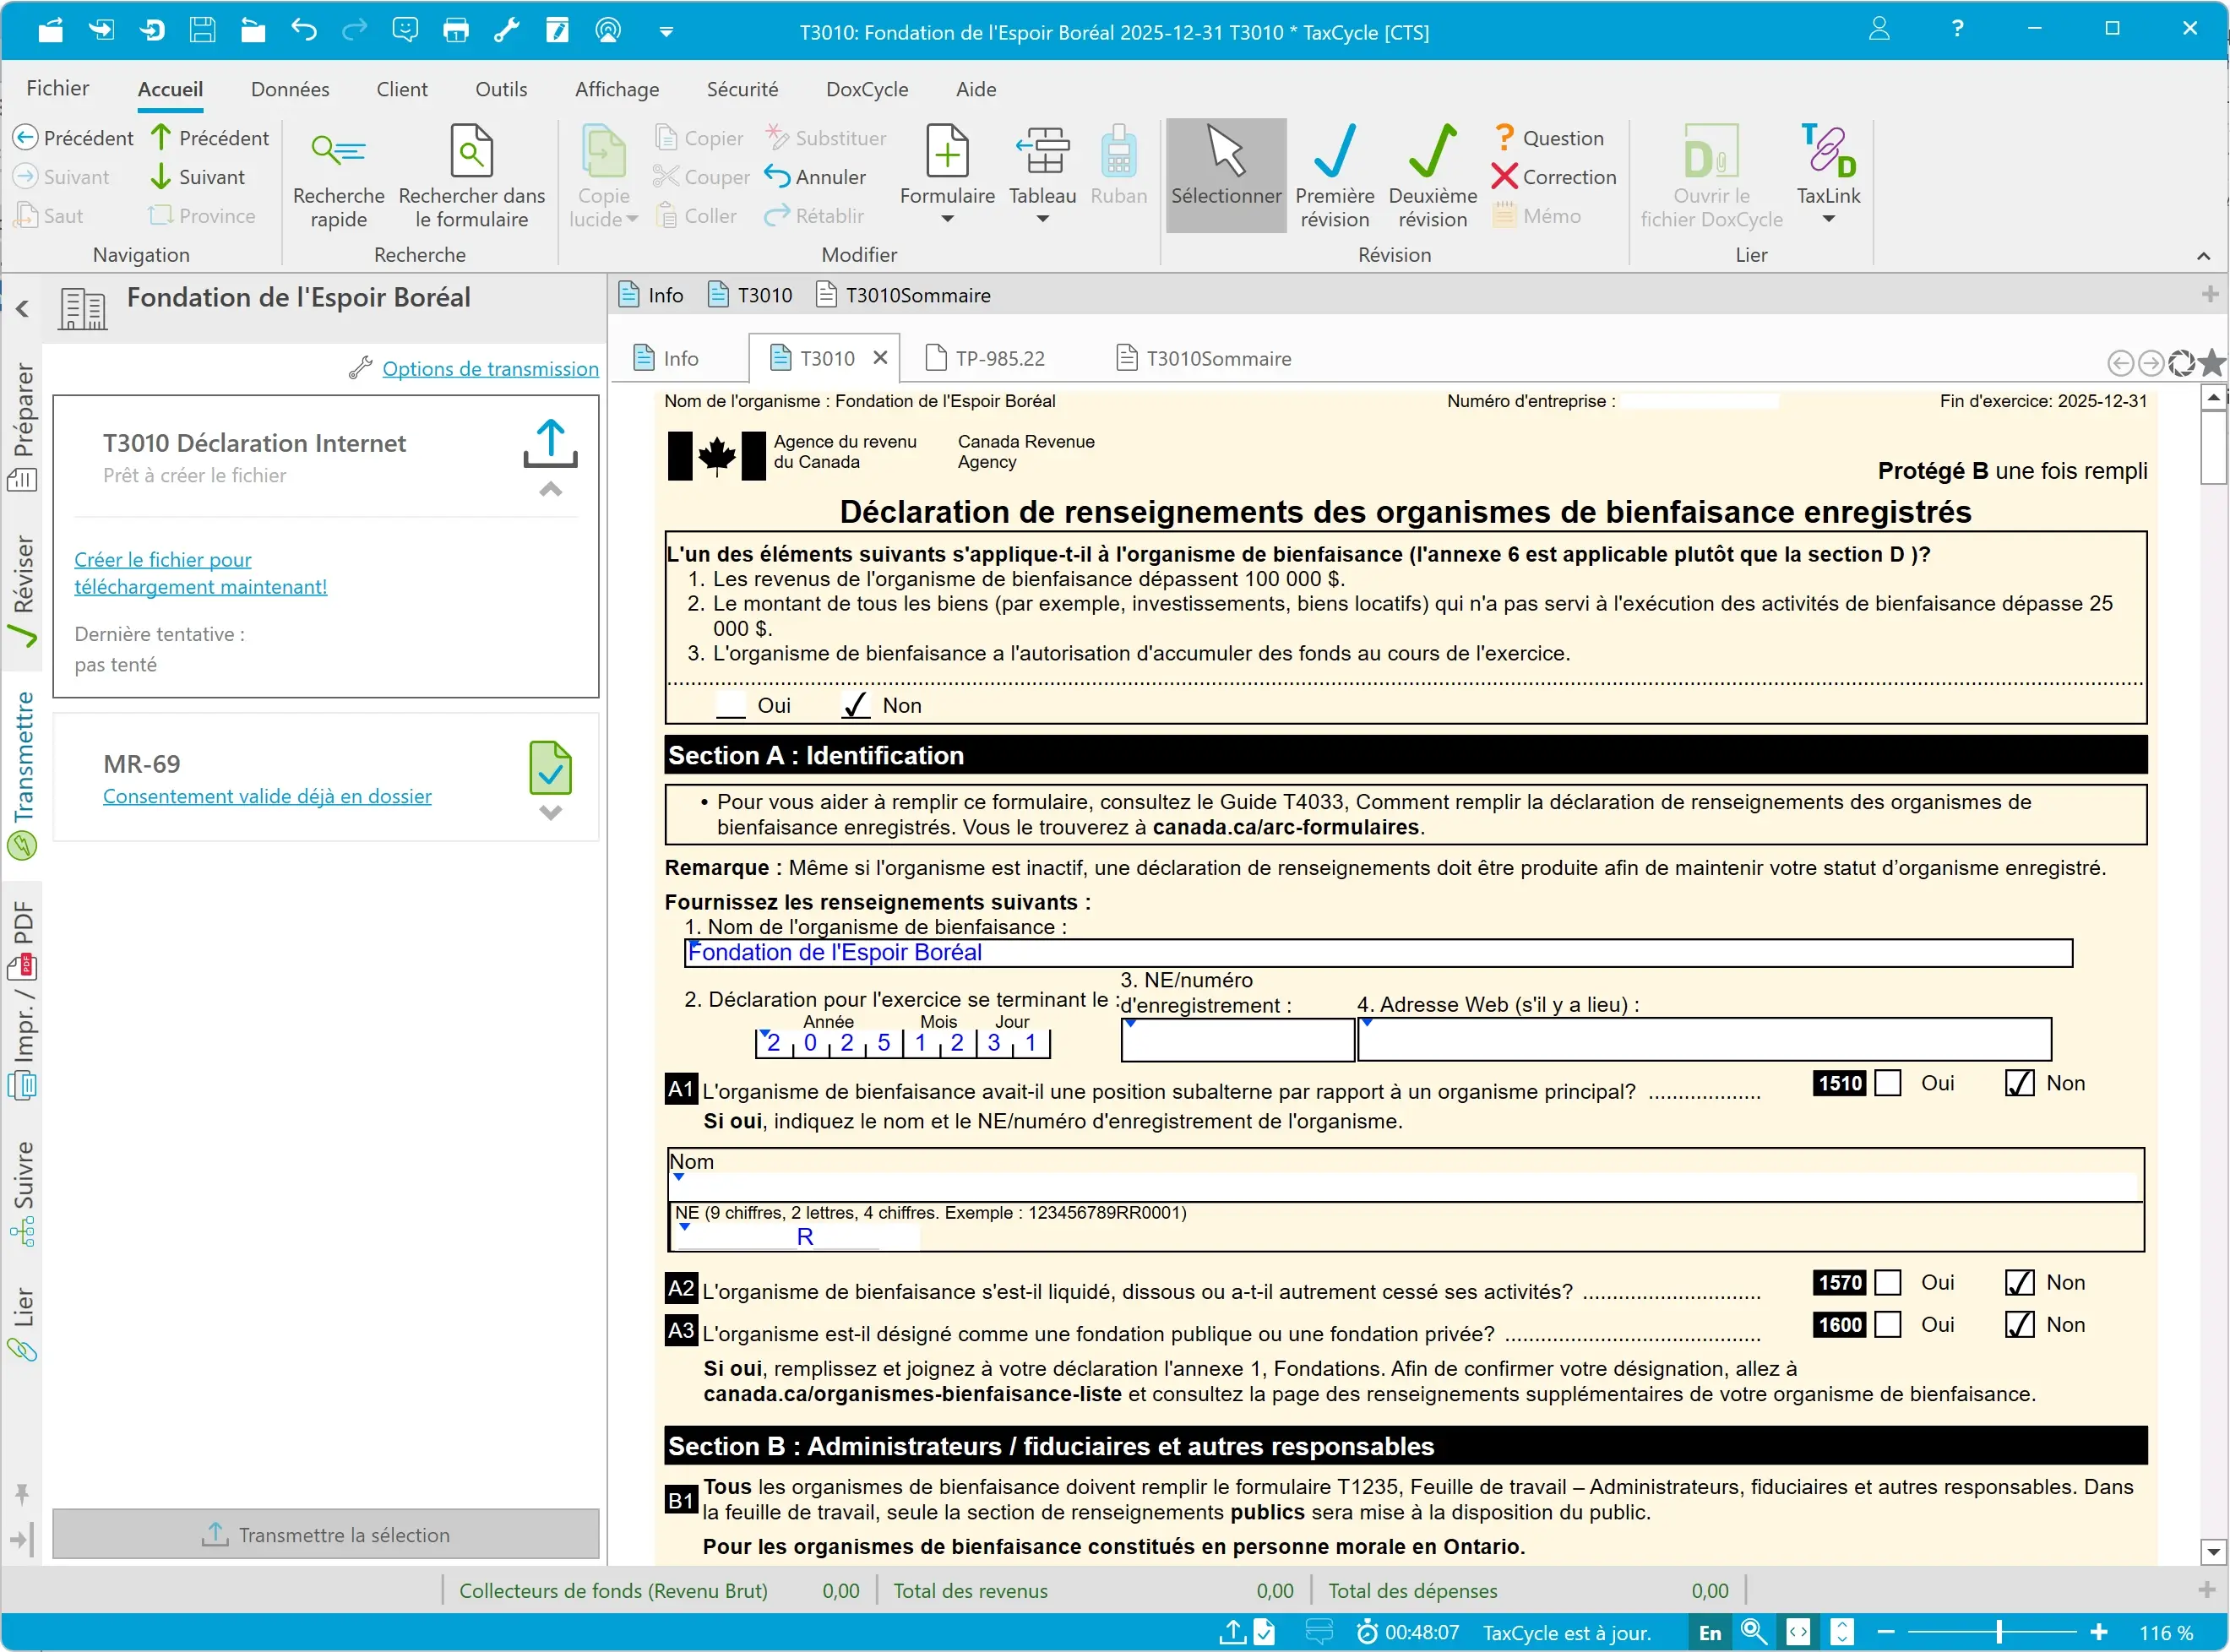This screenshot has height=1652, width=2230.
Task: Click the upload icon for T3010 Déclaration Internet
Action: (550, 443)
